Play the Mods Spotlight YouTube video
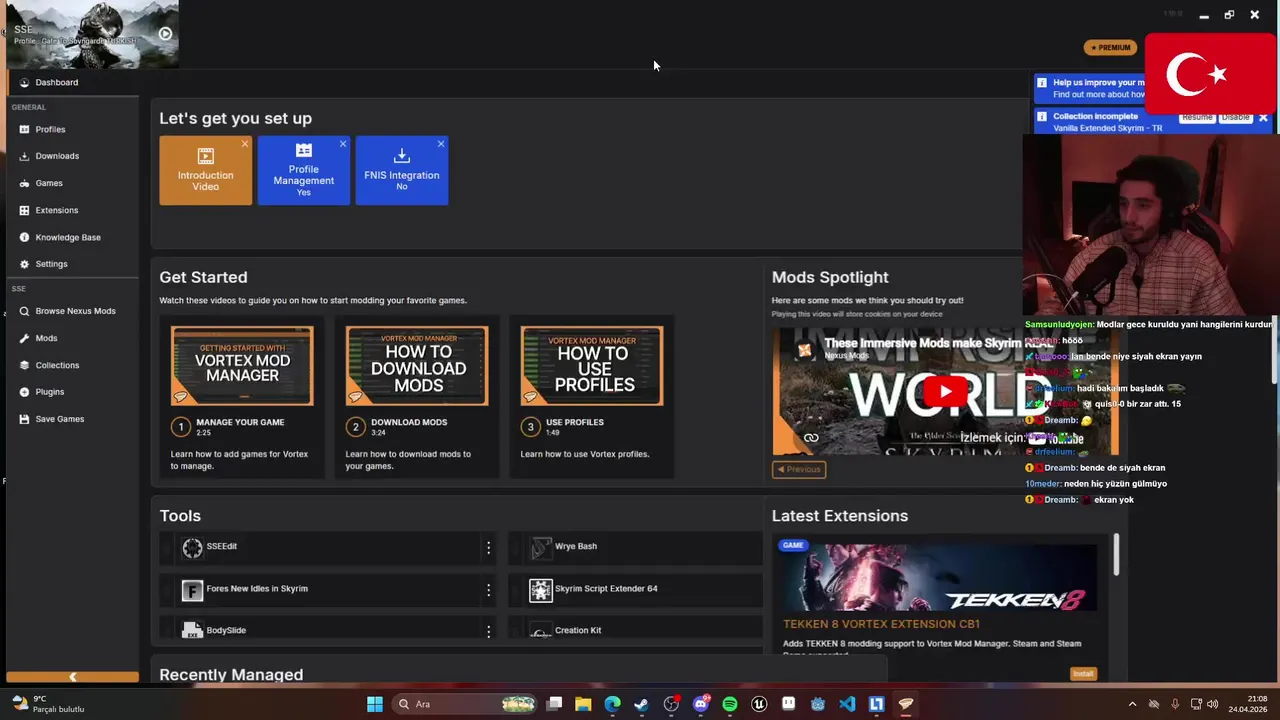This screenshot has width=1280, height=720. (945, 391)
